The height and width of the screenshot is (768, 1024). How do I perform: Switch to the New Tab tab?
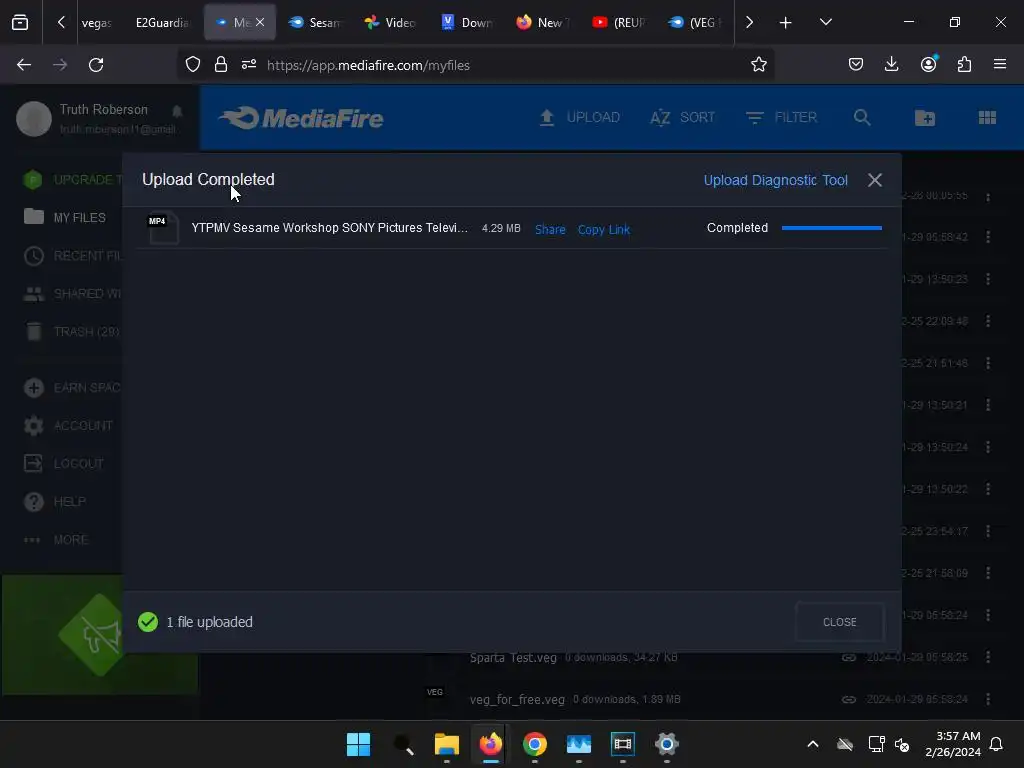pos(544,23)
